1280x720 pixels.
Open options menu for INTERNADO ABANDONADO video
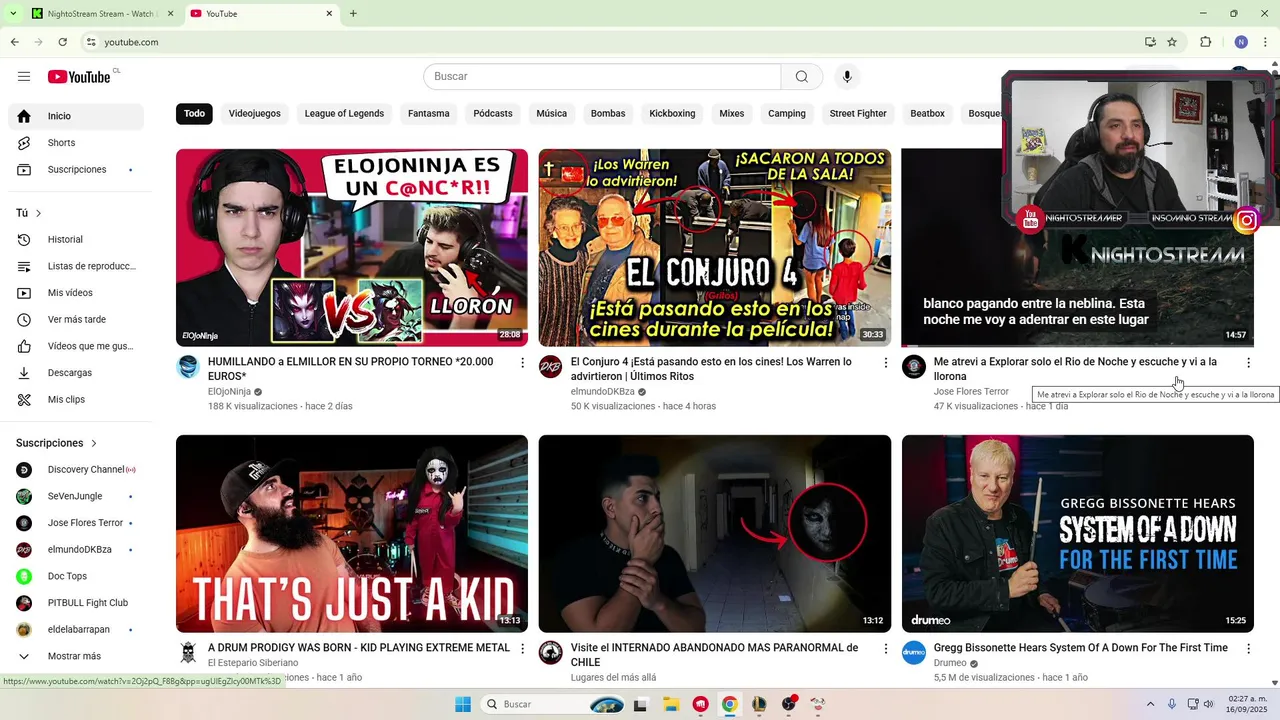(885, 649)
